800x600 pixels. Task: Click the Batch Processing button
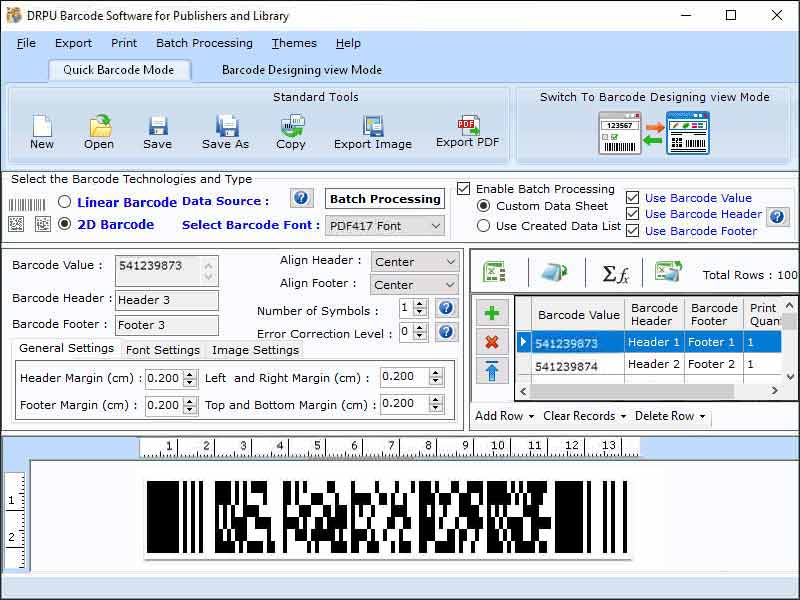(384, 199)
